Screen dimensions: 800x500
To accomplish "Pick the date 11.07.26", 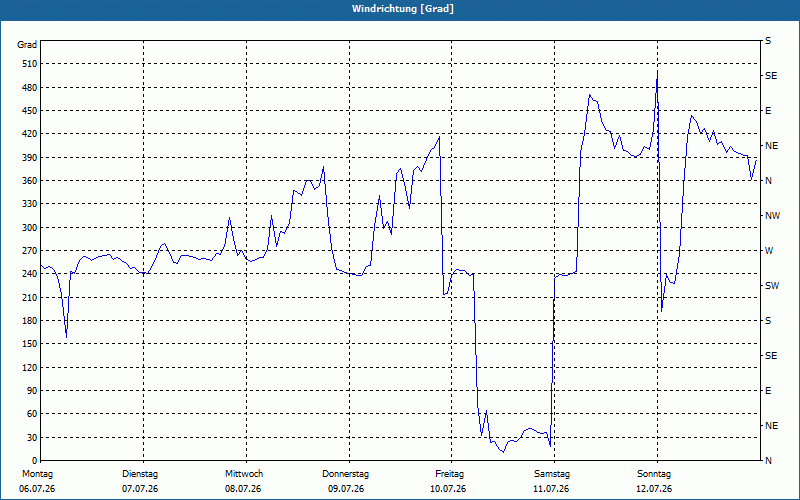I will point(551,489).
